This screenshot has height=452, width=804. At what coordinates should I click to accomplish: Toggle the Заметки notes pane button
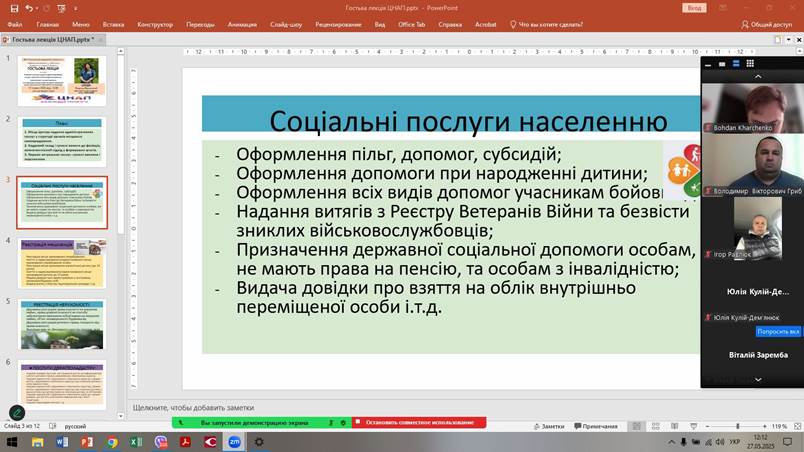549,426
